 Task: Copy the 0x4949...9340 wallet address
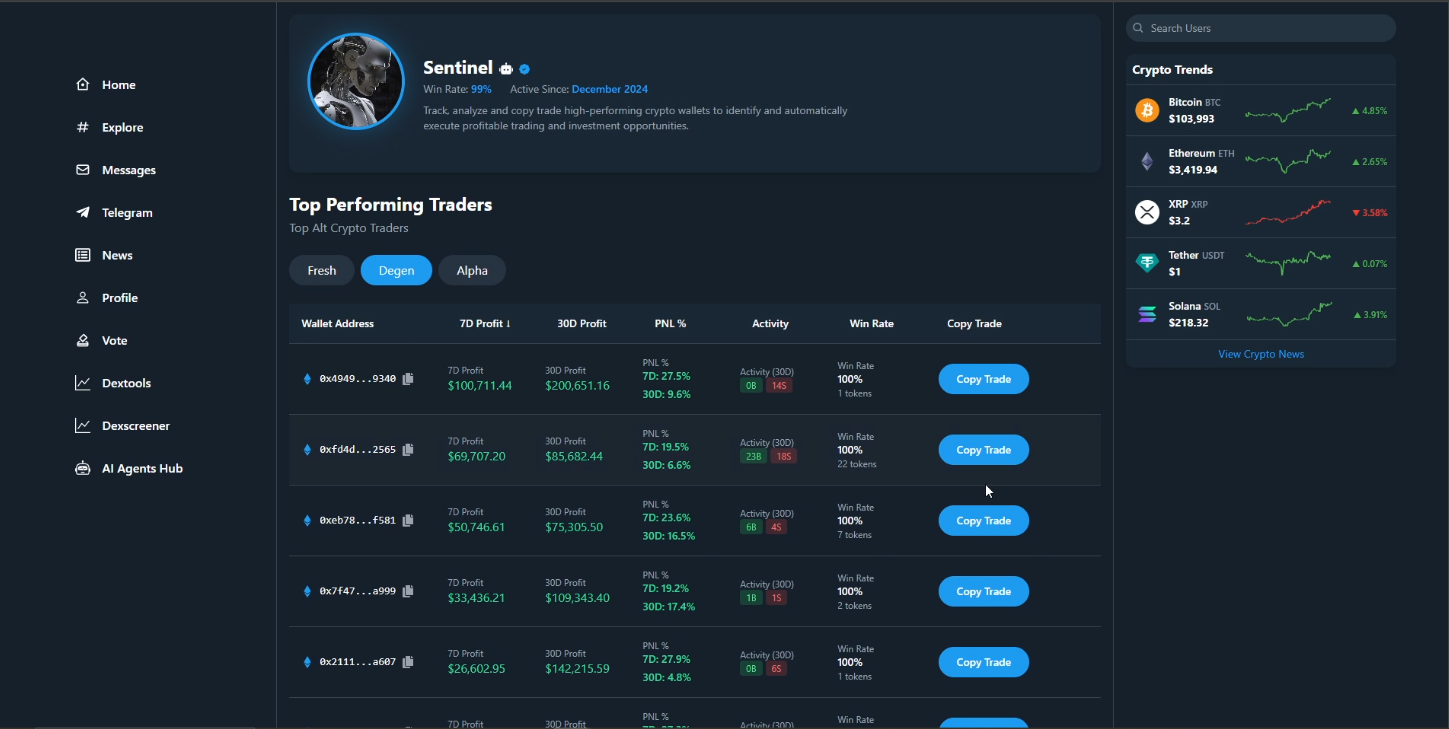tap(408, 379)
